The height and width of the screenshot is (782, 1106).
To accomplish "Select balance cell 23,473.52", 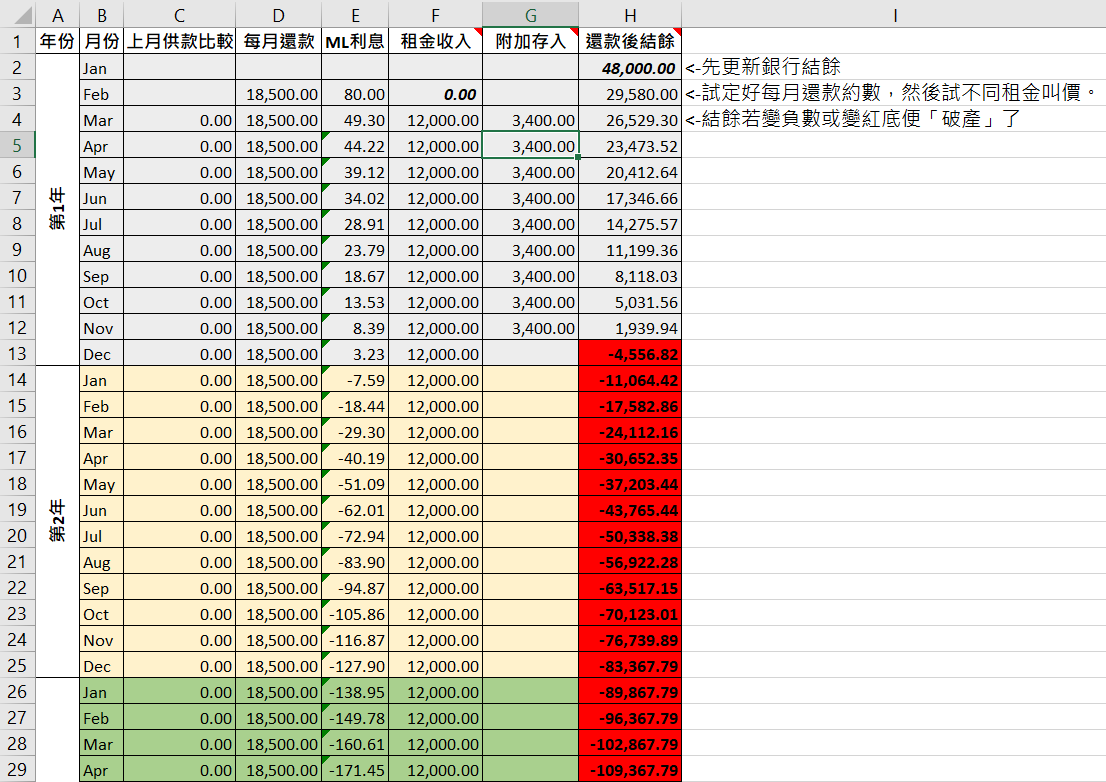I will (630, 146).
